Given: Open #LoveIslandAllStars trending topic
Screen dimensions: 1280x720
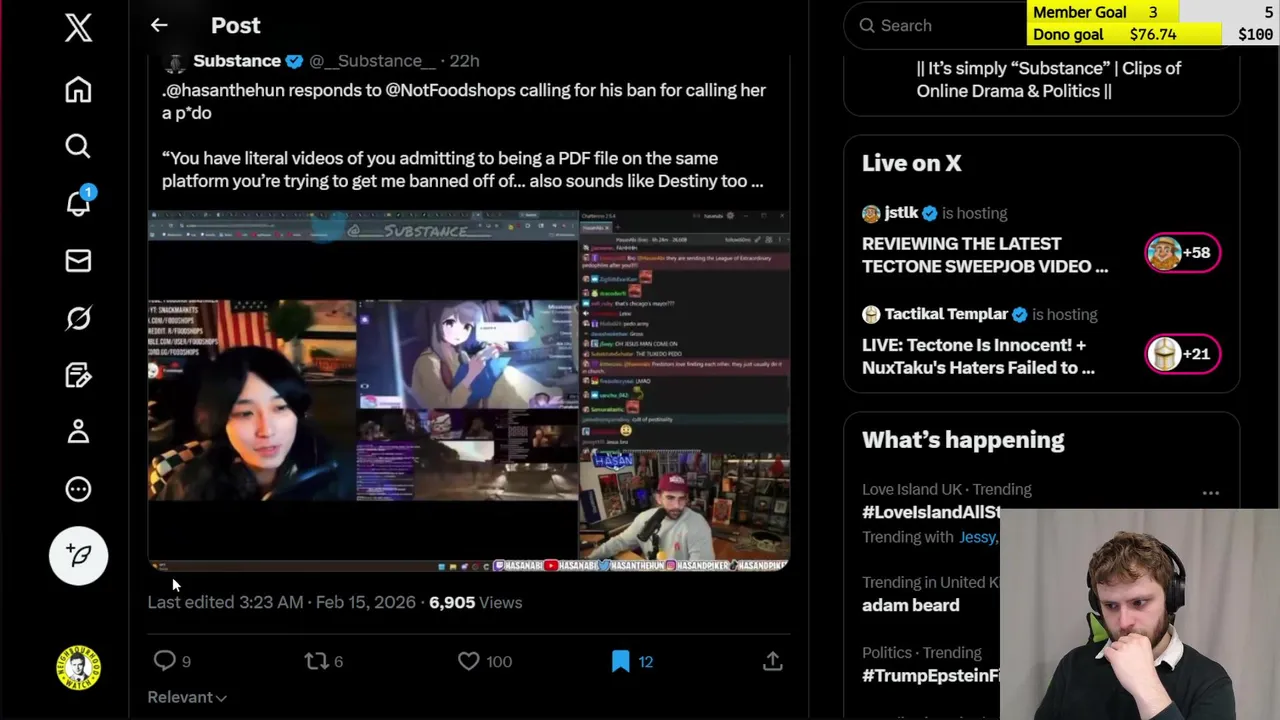Looking at the screenshot, I should [x=931, y=512].
